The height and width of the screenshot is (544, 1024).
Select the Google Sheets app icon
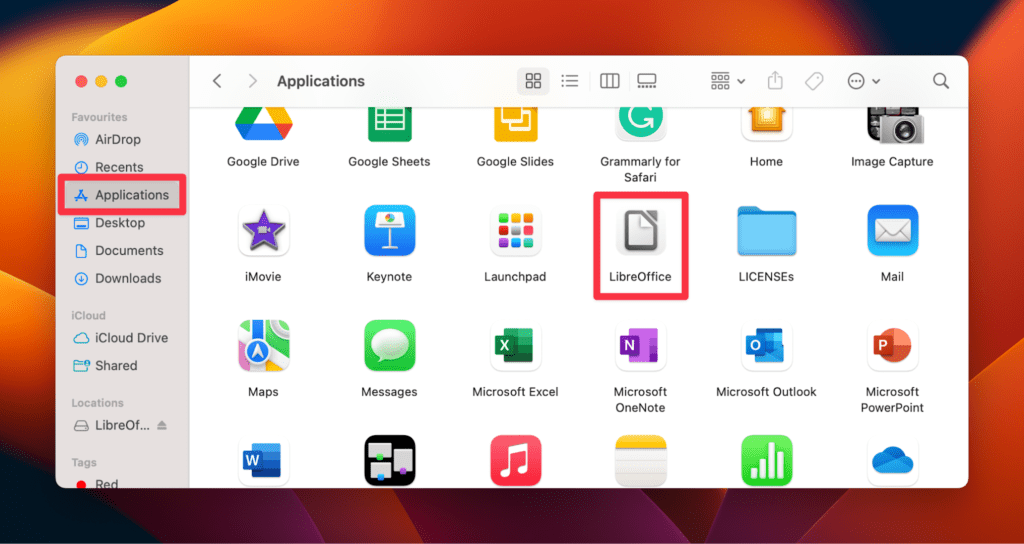389,125
